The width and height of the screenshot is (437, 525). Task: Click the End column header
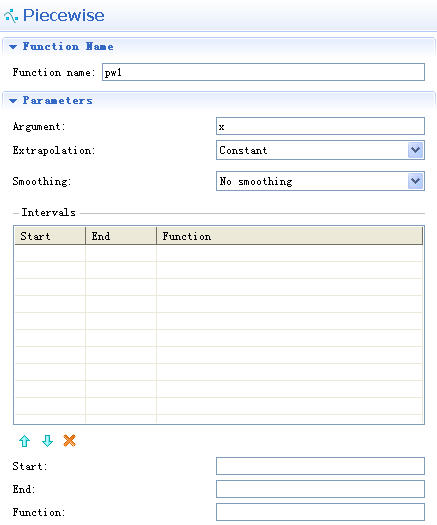coord(121,236)
